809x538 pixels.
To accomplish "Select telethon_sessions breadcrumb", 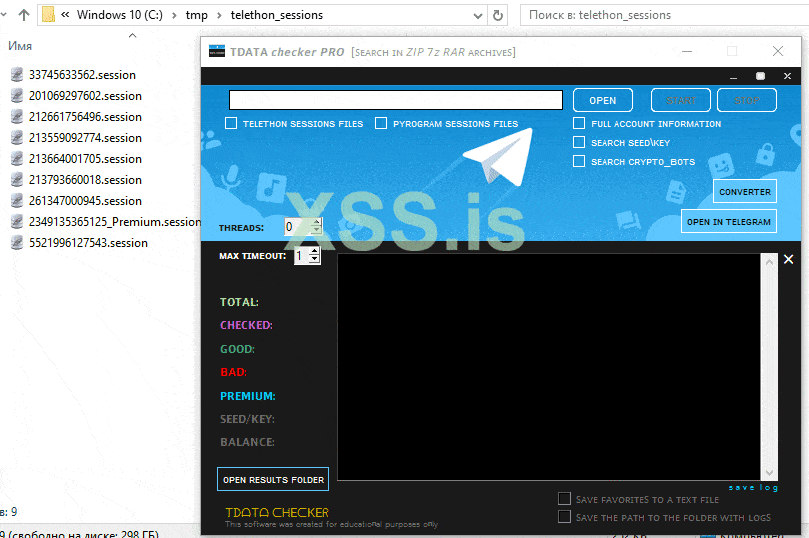I will tap(277, 15).
